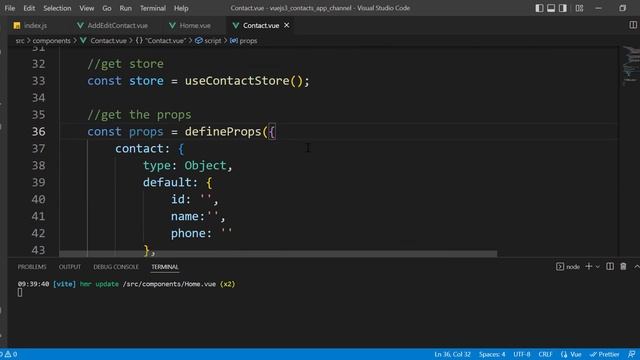Open the View menu
This screenshot has width=640, height=360.
(x=87, y=8)
